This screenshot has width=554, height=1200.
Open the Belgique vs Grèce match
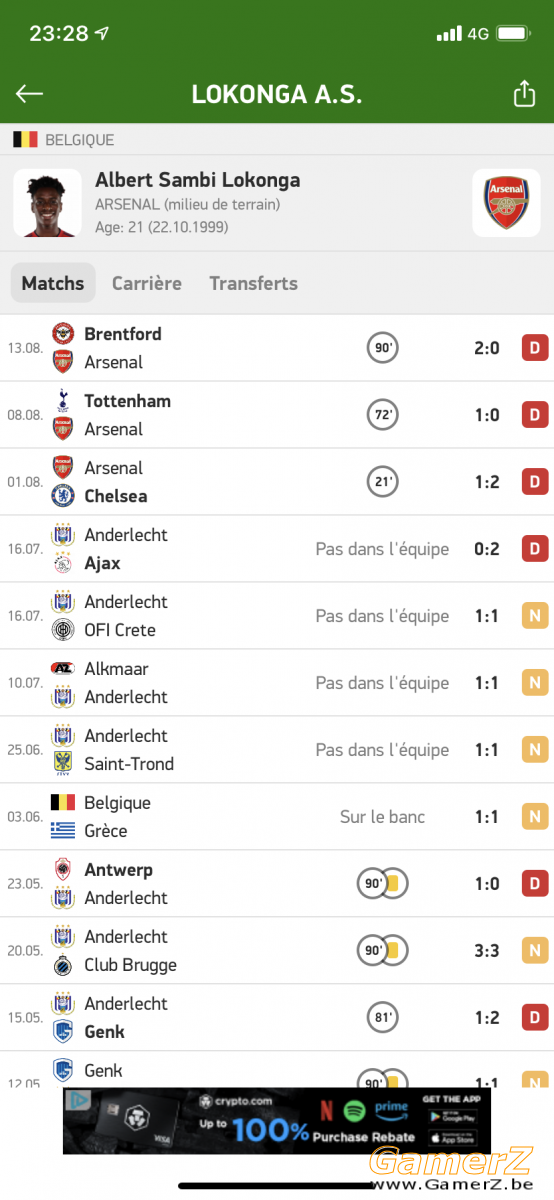[277, 817]
